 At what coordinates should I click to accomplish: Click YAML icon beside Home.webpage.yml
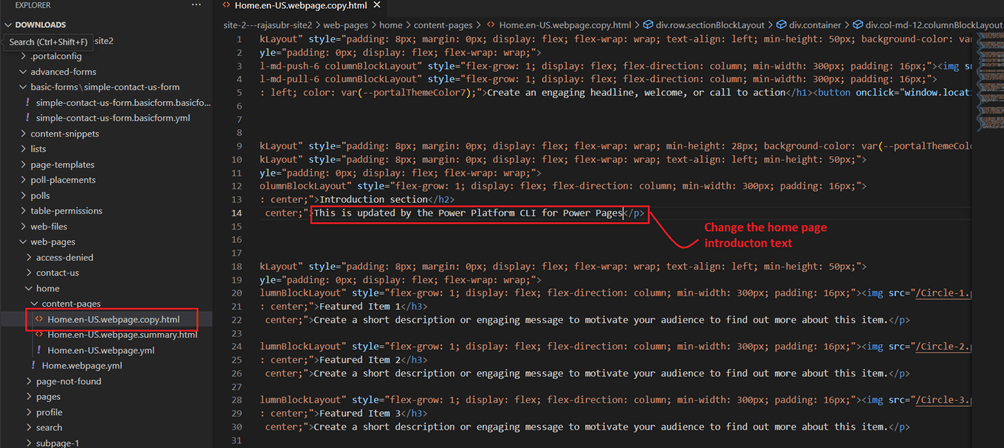34,366
